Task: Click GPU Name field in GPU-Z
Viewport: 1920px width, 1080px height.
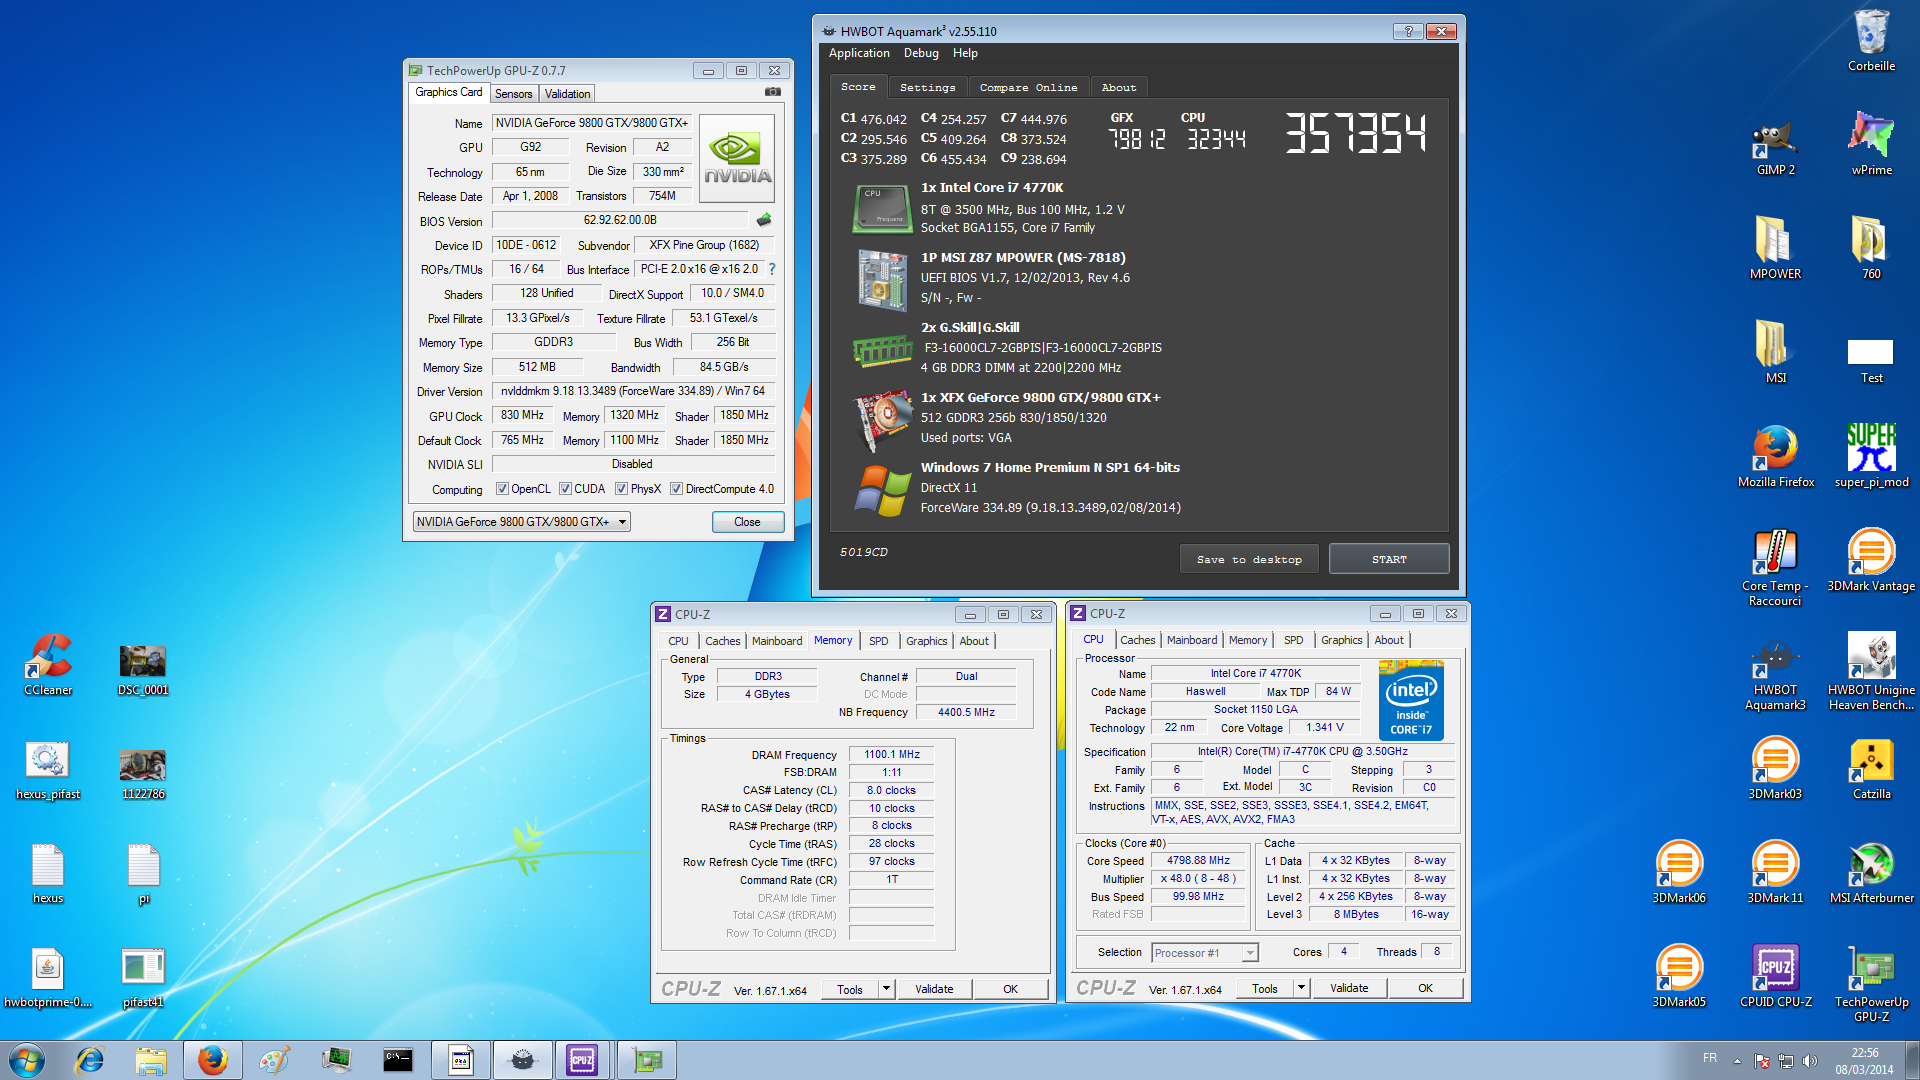Action: (x=592, y=123)
